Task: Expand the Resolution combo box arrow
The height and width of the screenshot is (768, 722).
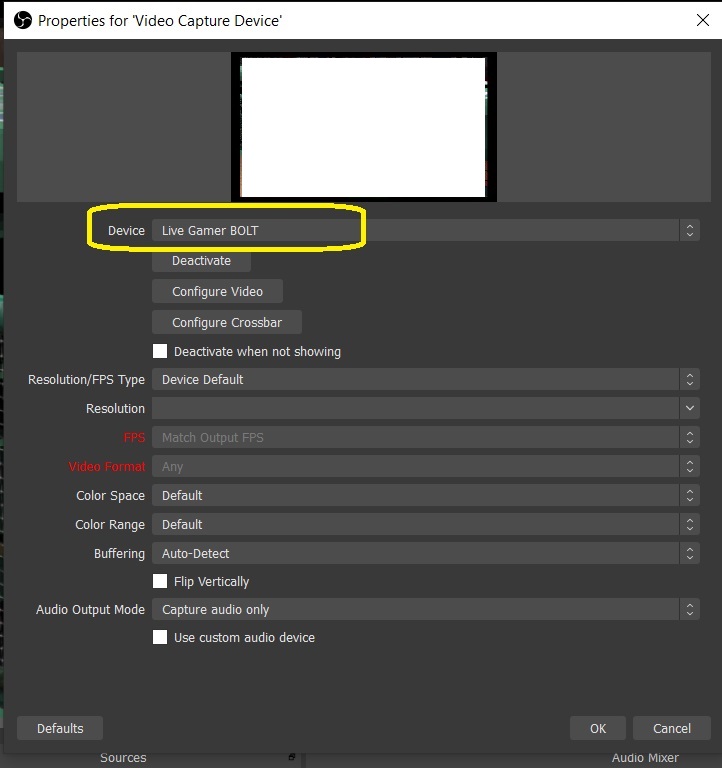Action: tap(690, 408)
